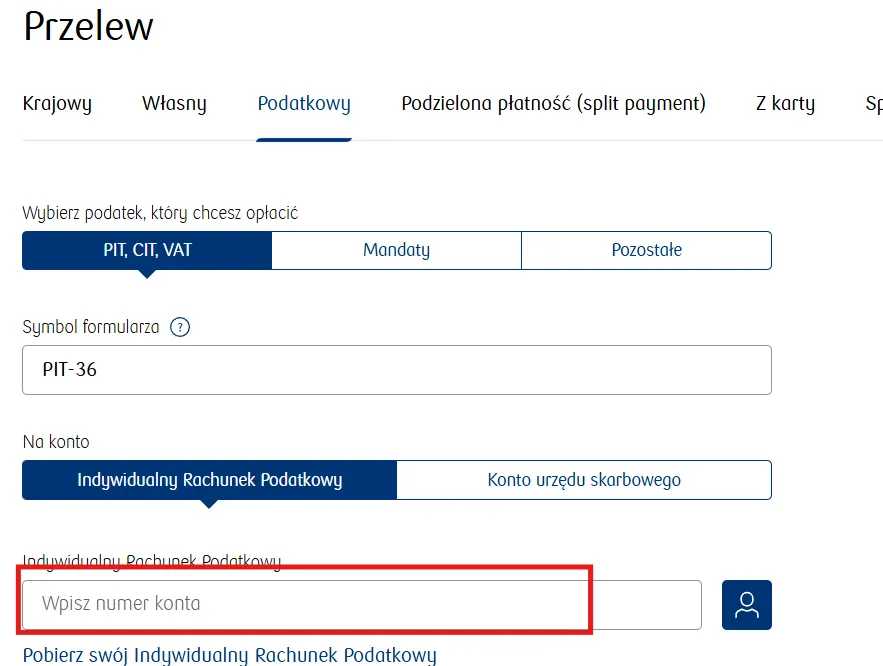The height and width of the screenshot is (666, 883).
Task: Switch to Konto urzędu skarbowego option
Action: (x=584, y=480)
